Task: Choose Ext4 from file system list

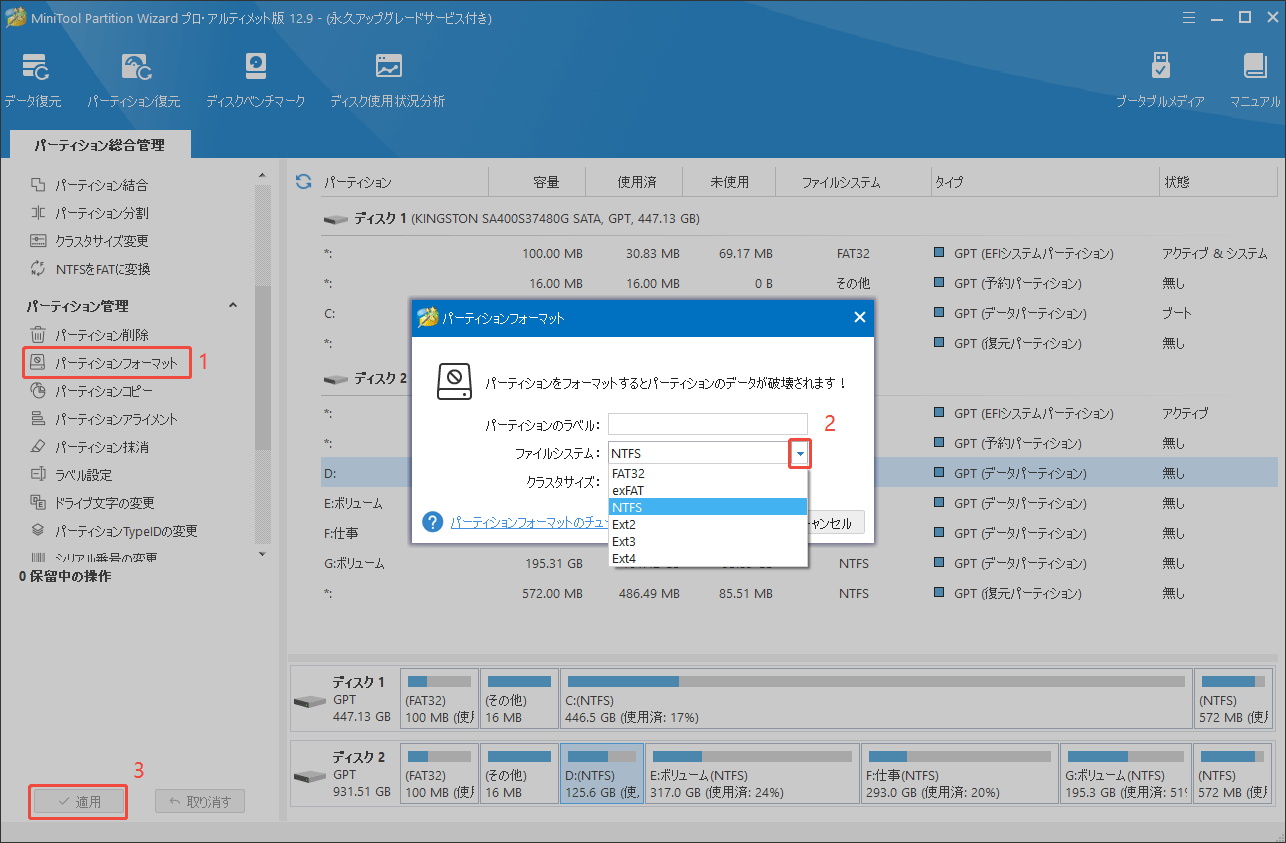Action: click(708, 558)
